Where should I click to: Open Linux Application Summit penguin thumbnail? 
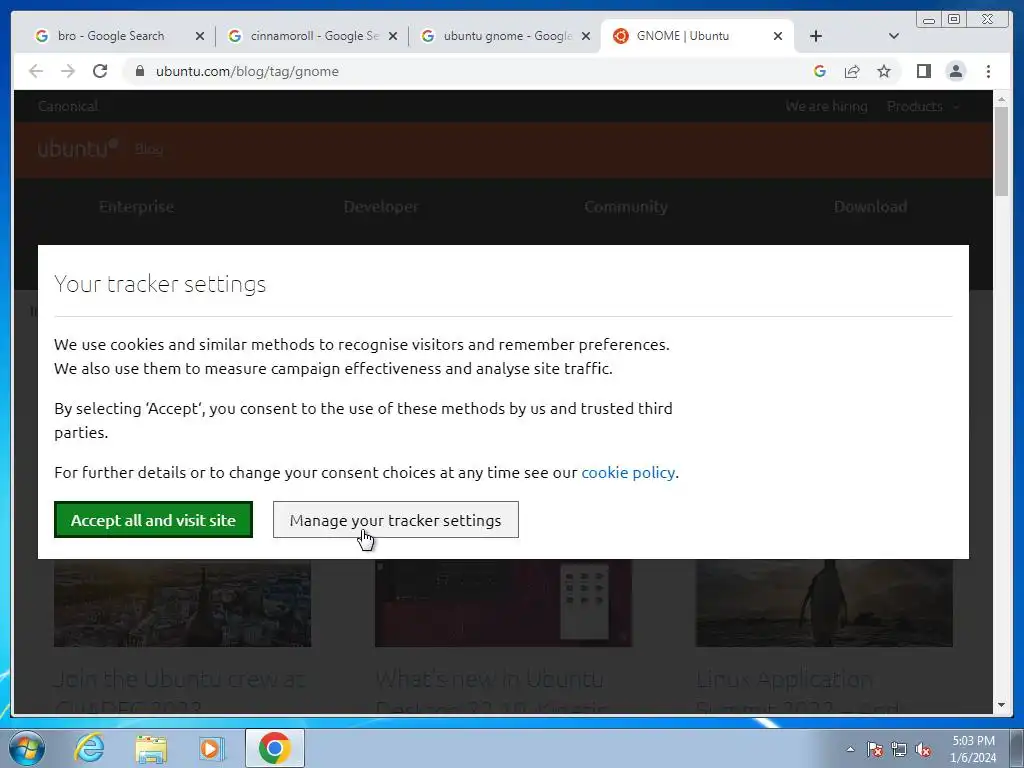click(x=824, y=603)
